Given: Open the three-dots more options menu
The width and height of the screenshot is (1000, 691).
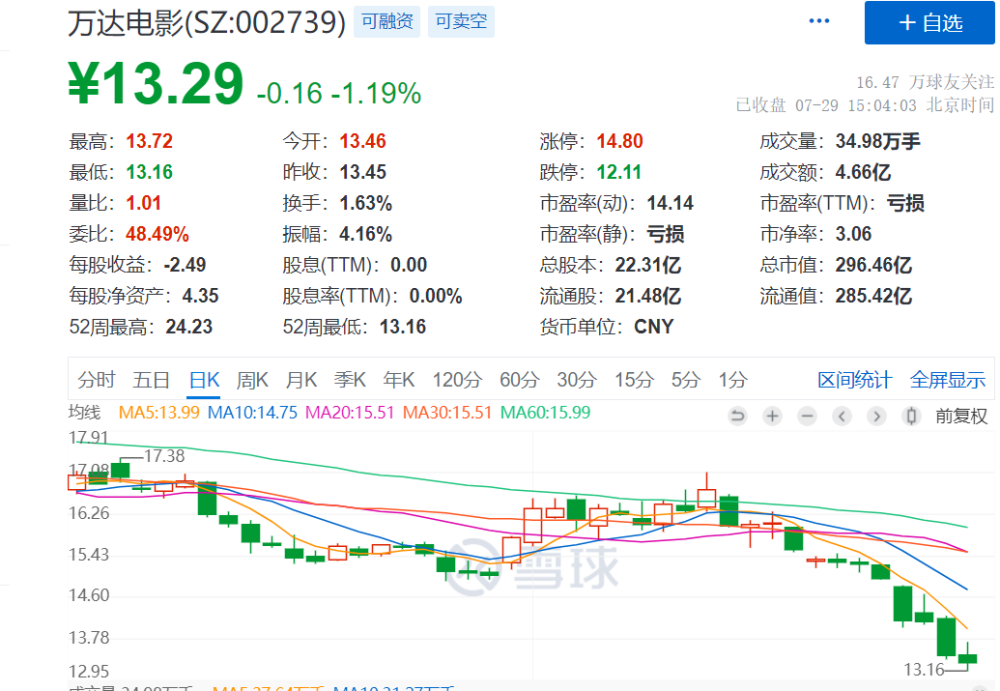Looking at the screenshot, I should 819,21.
